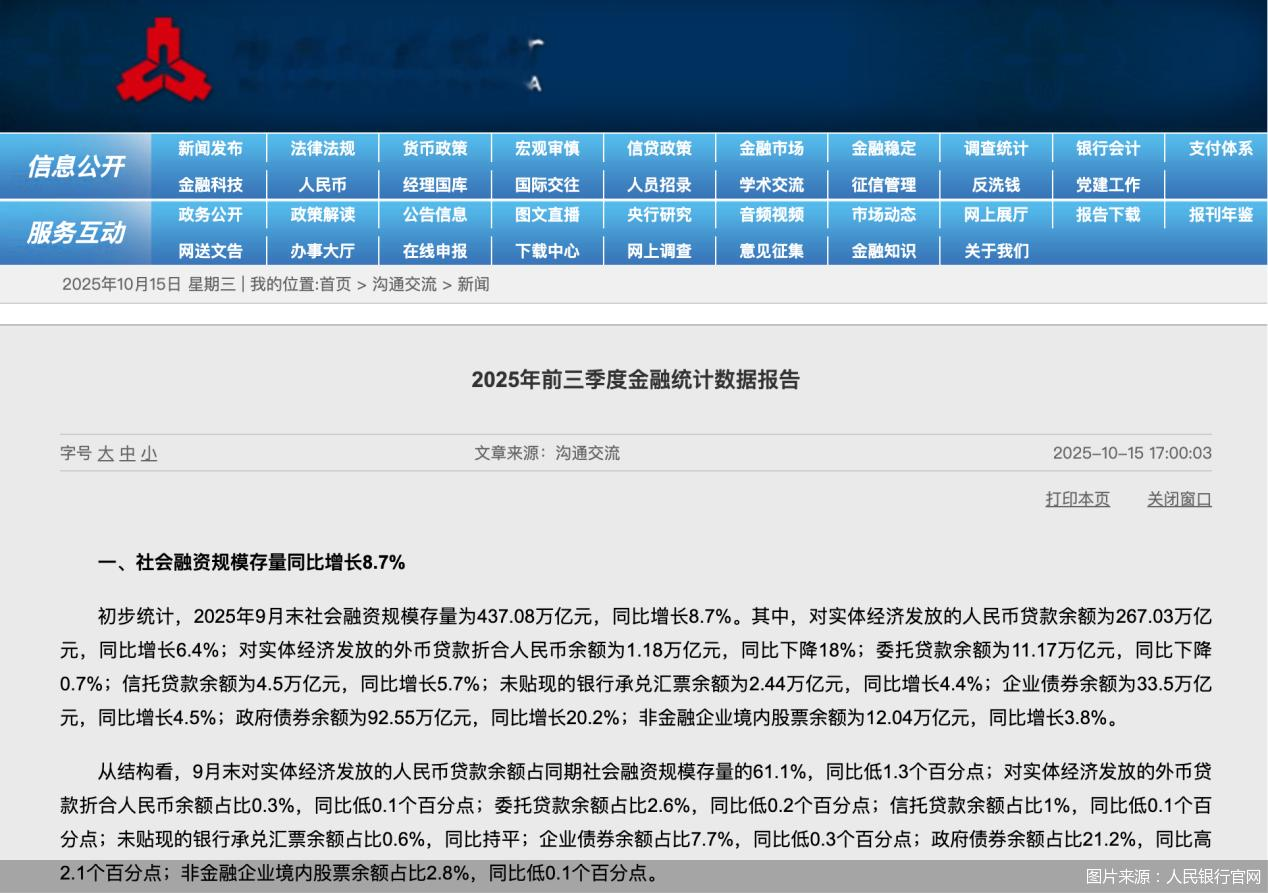Click 沟通交流 breadcrumb link
The height and width of the screenshot is (893, 1268).
click(404, 284)
